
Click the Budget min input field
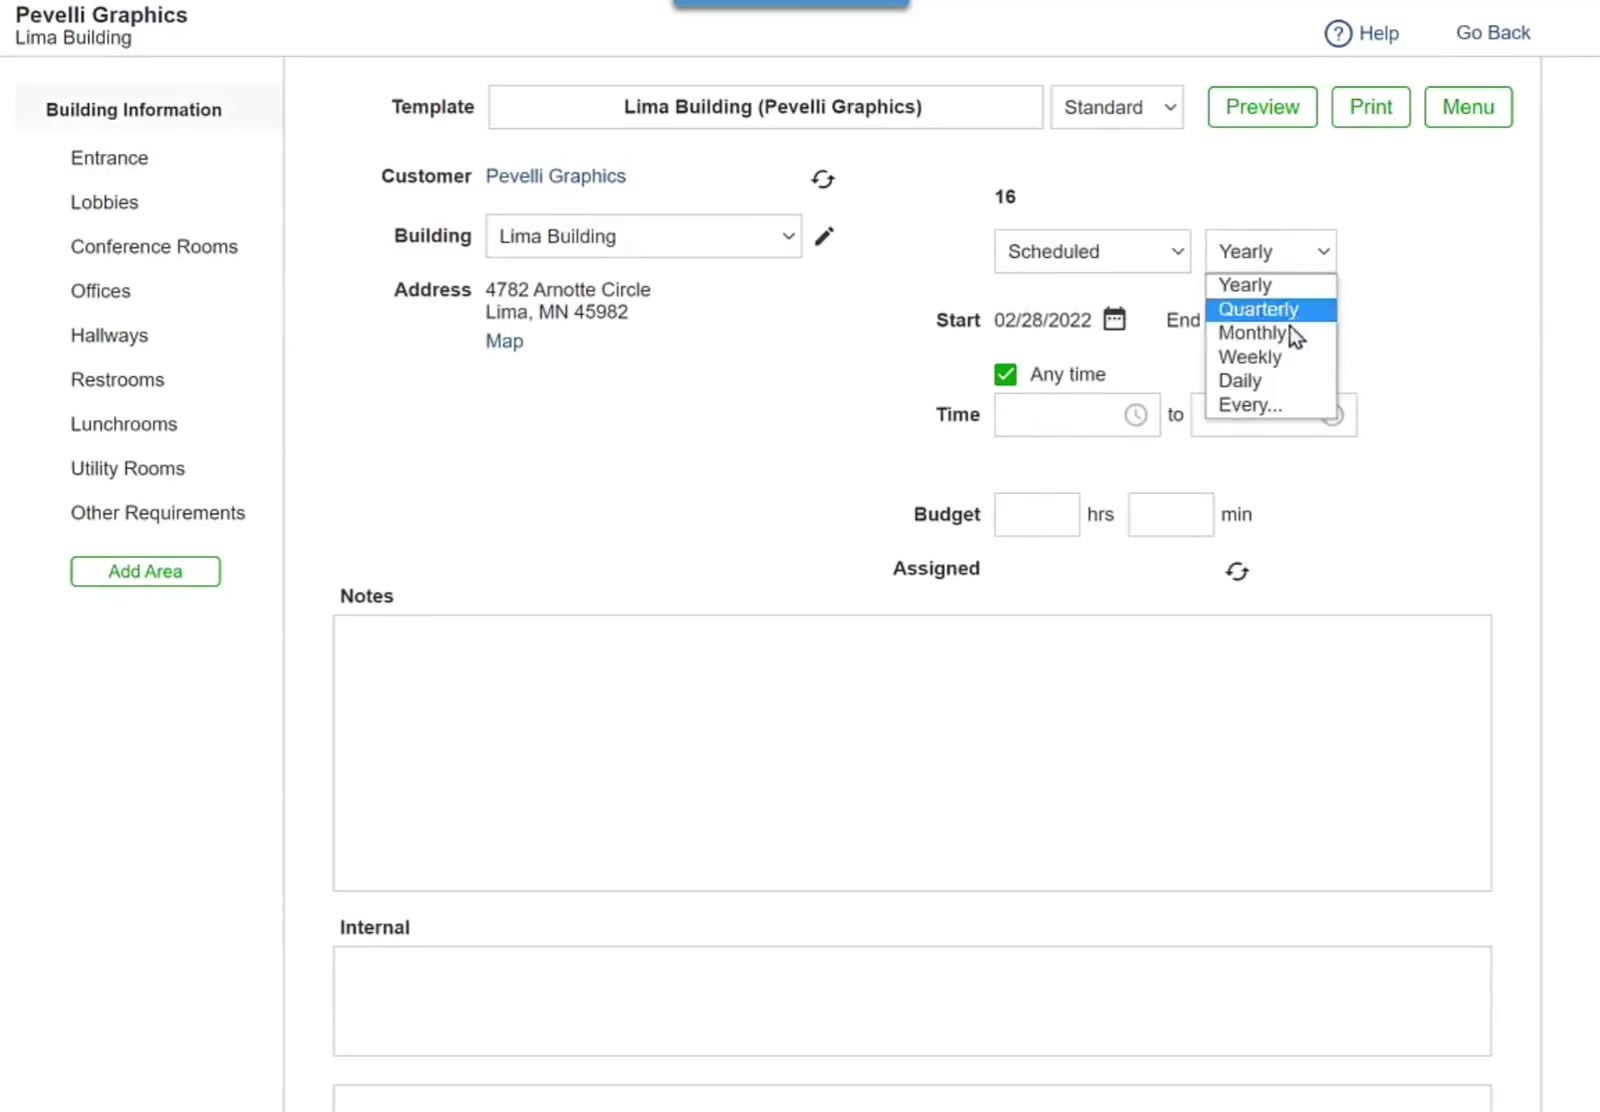1171,514
